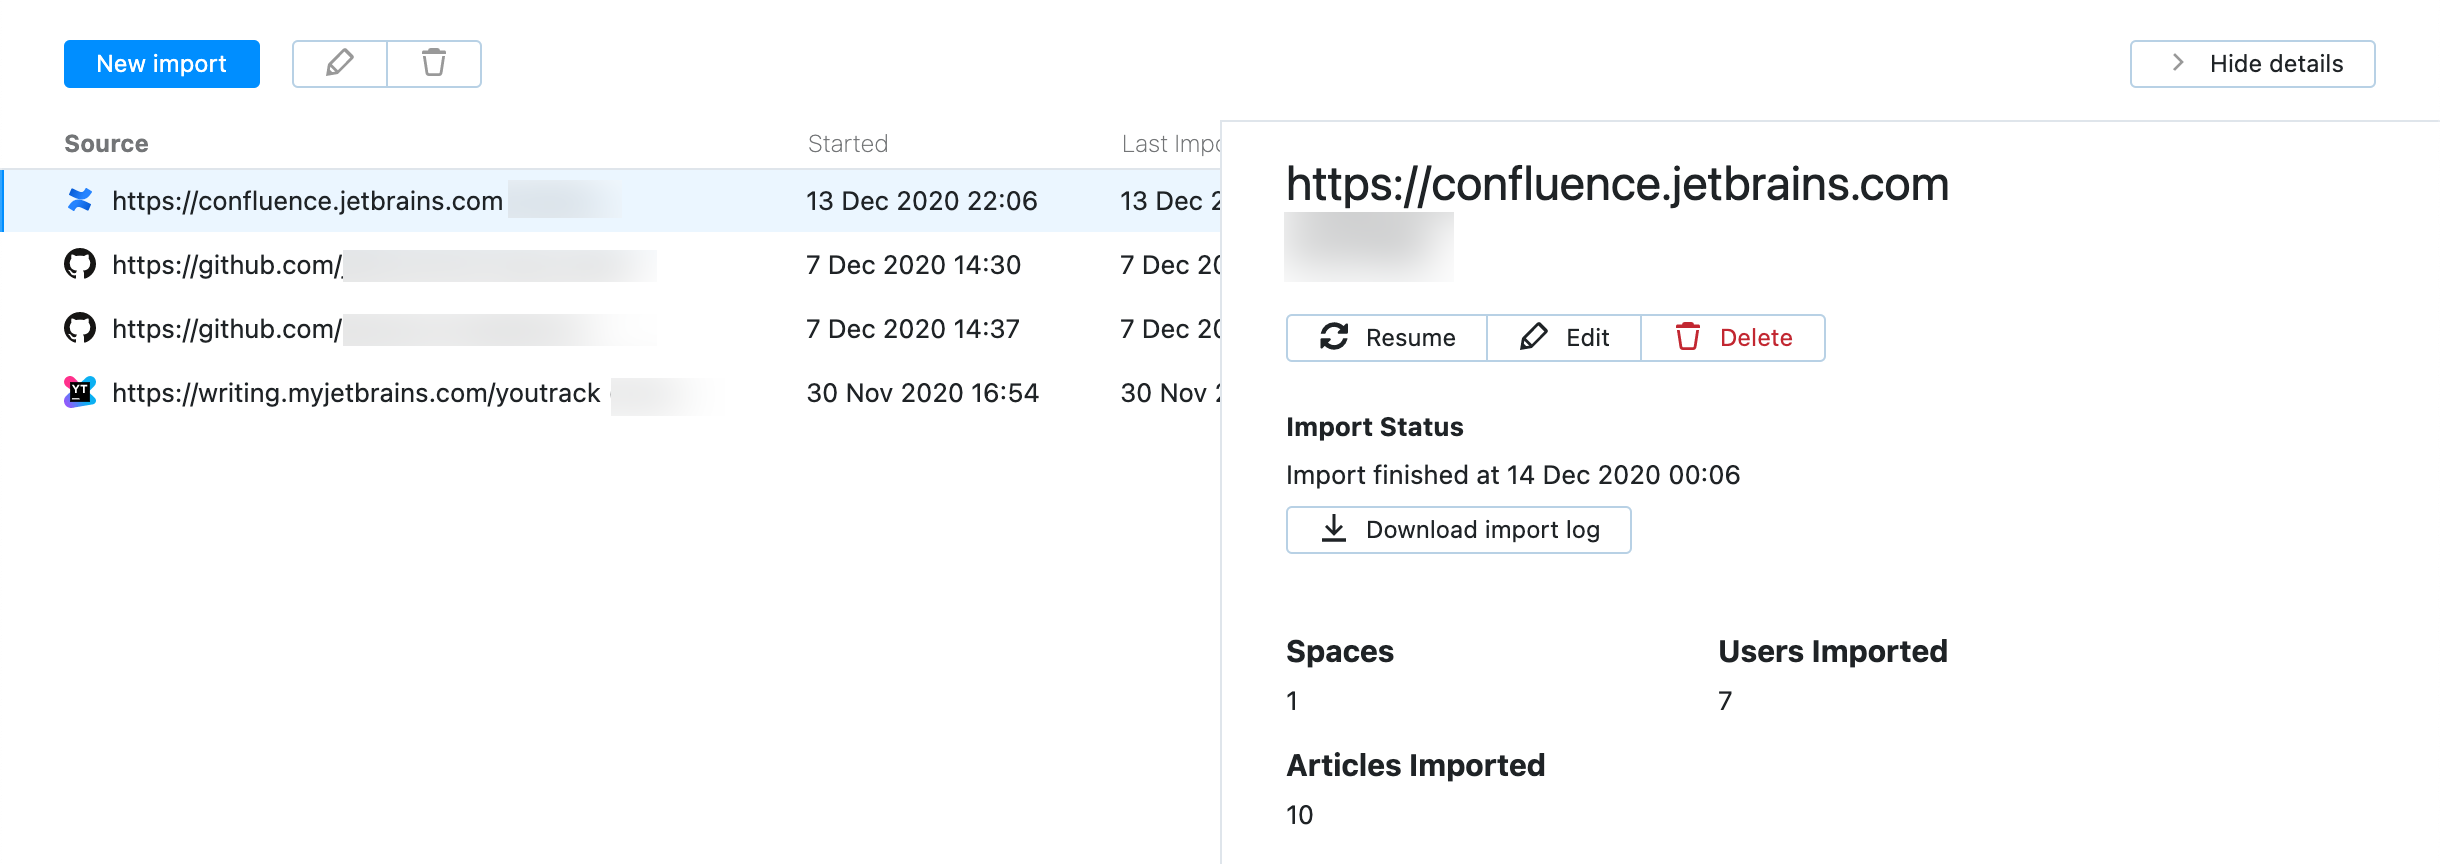Viewport: 2440px width, 864px height.
Task: Click Download import log
Action: pyautogui.click(x=1457, y=529)
